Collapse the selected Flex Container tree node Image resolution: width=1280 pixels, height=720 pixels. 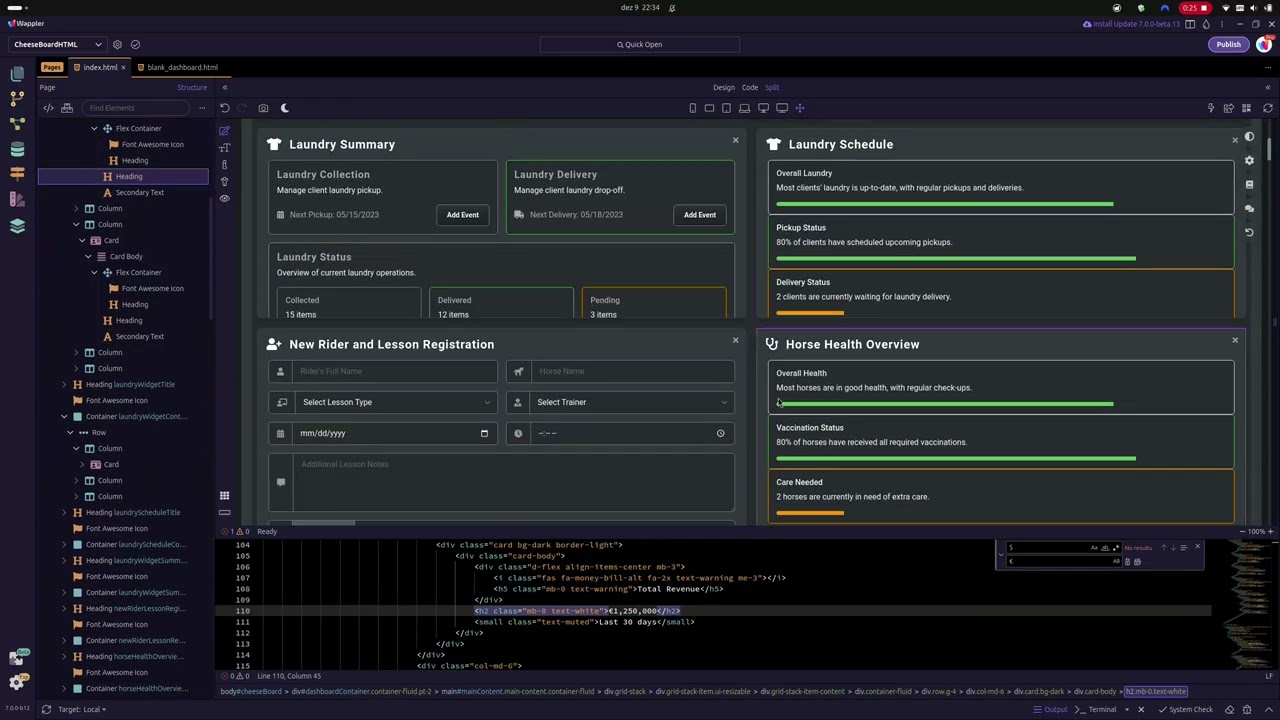point(94,128)
